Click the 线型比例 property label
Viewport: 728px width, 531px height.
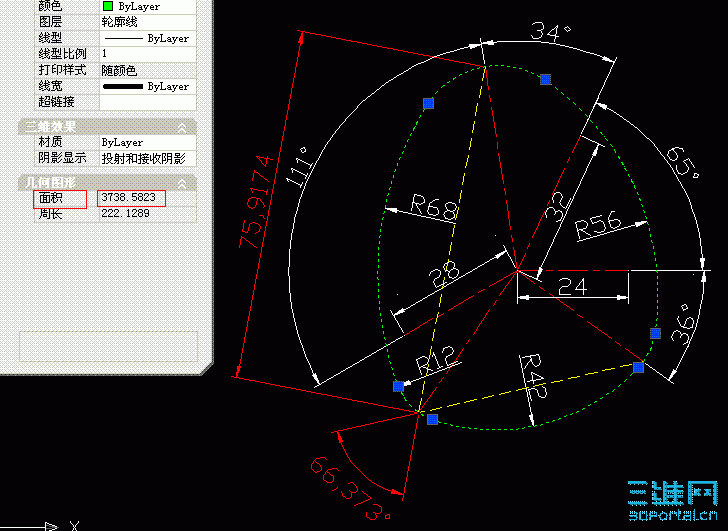62,54
